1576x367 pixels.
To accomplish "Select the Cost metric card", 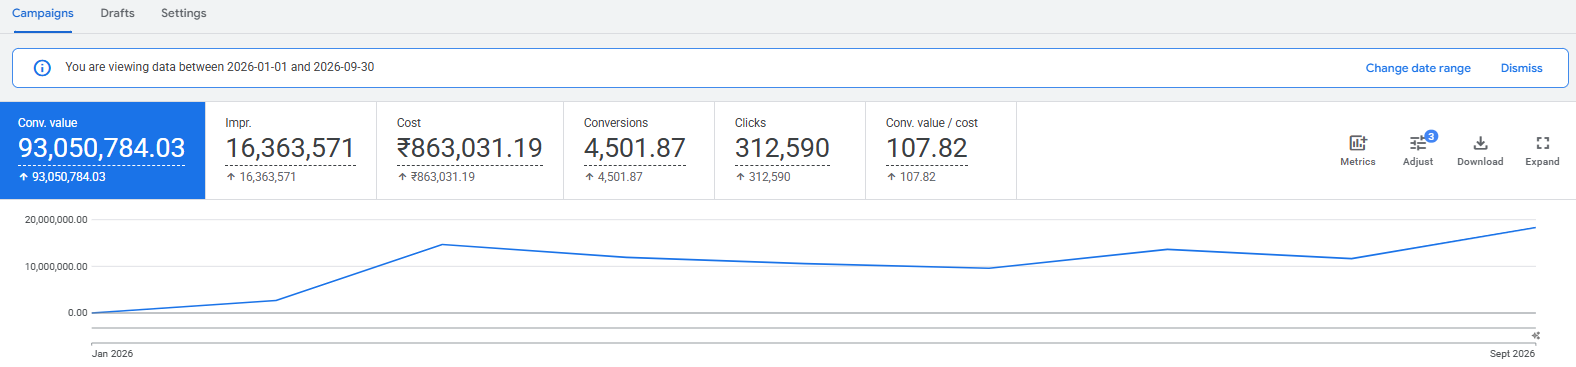I will click(x=470, y=150).
